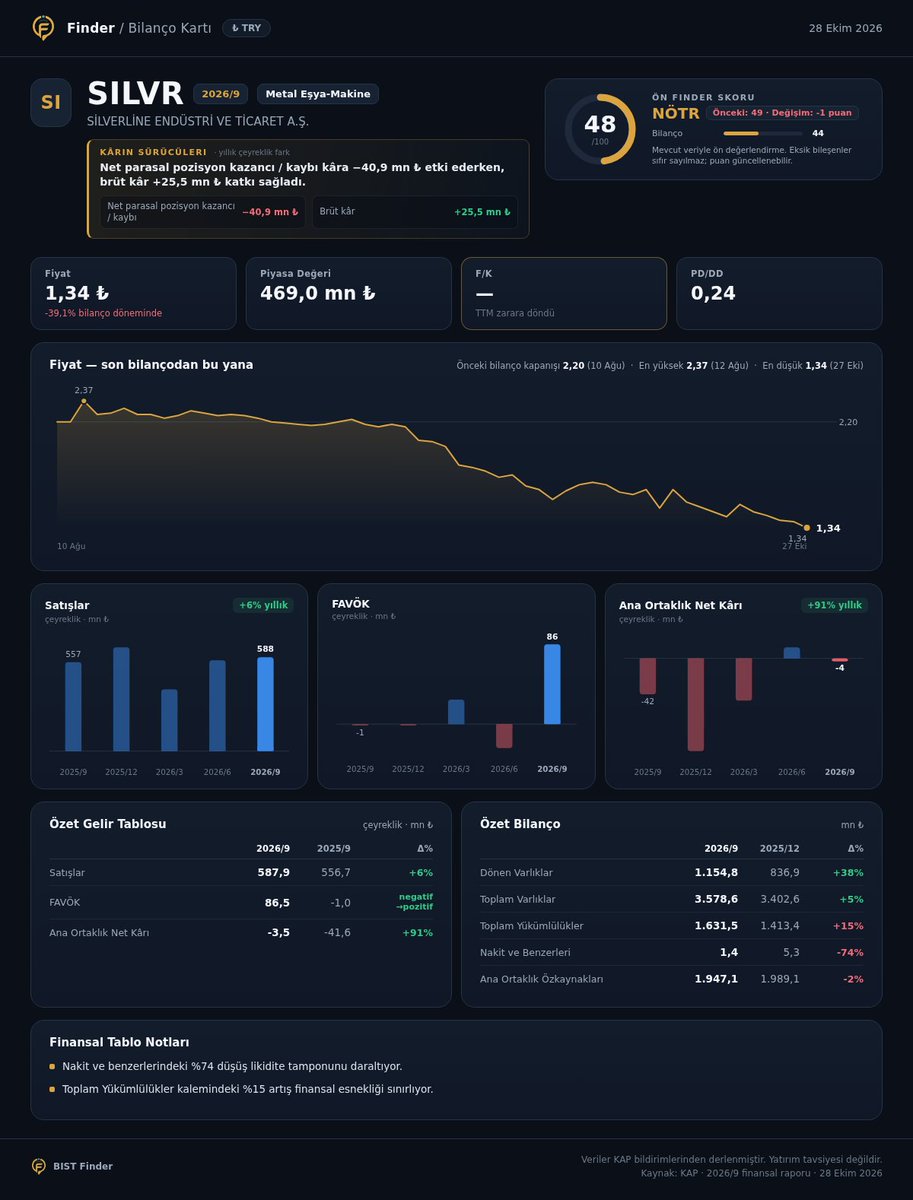This screenshot has height=1200, width=913.
Task: Click the Fiyat 1,34 ₺ card
Action: 134,293
